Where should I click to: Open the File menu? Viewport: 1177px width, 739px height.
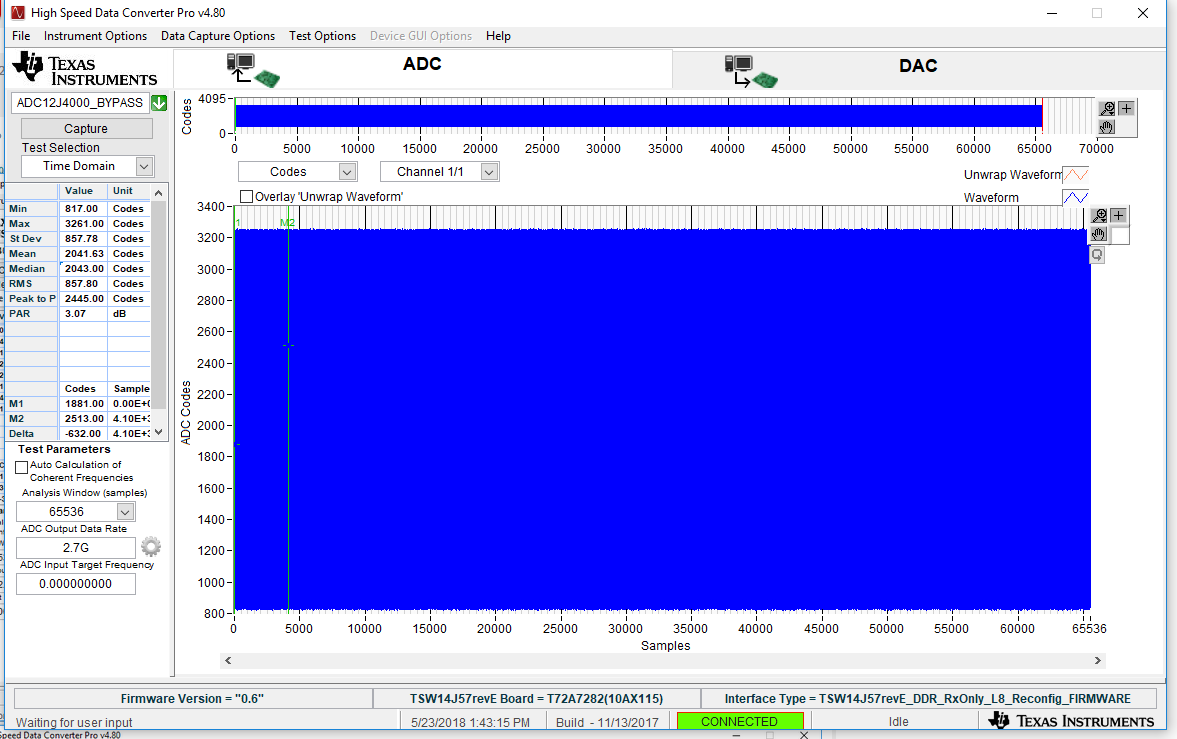coord(21,36)
